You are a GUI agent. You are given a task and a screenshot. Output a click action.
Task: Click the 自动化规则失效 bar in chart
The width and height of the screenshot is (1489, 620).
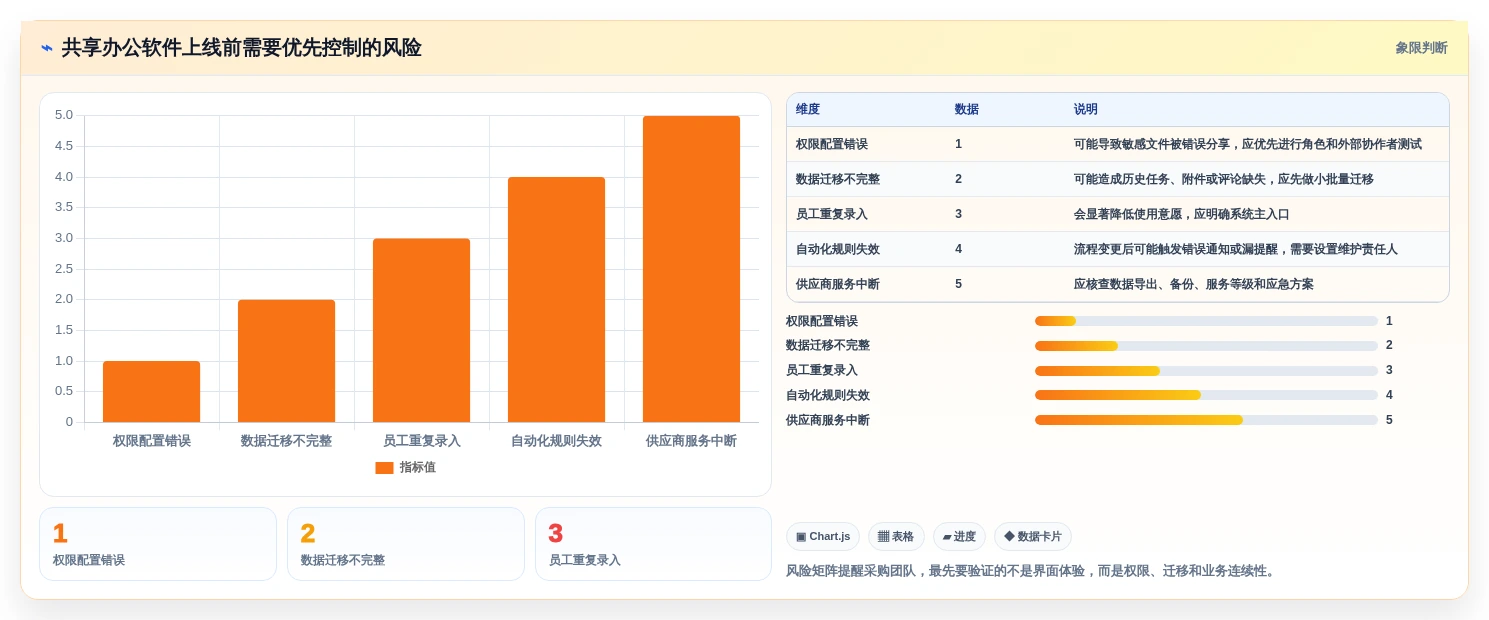(x=556, y=300)
